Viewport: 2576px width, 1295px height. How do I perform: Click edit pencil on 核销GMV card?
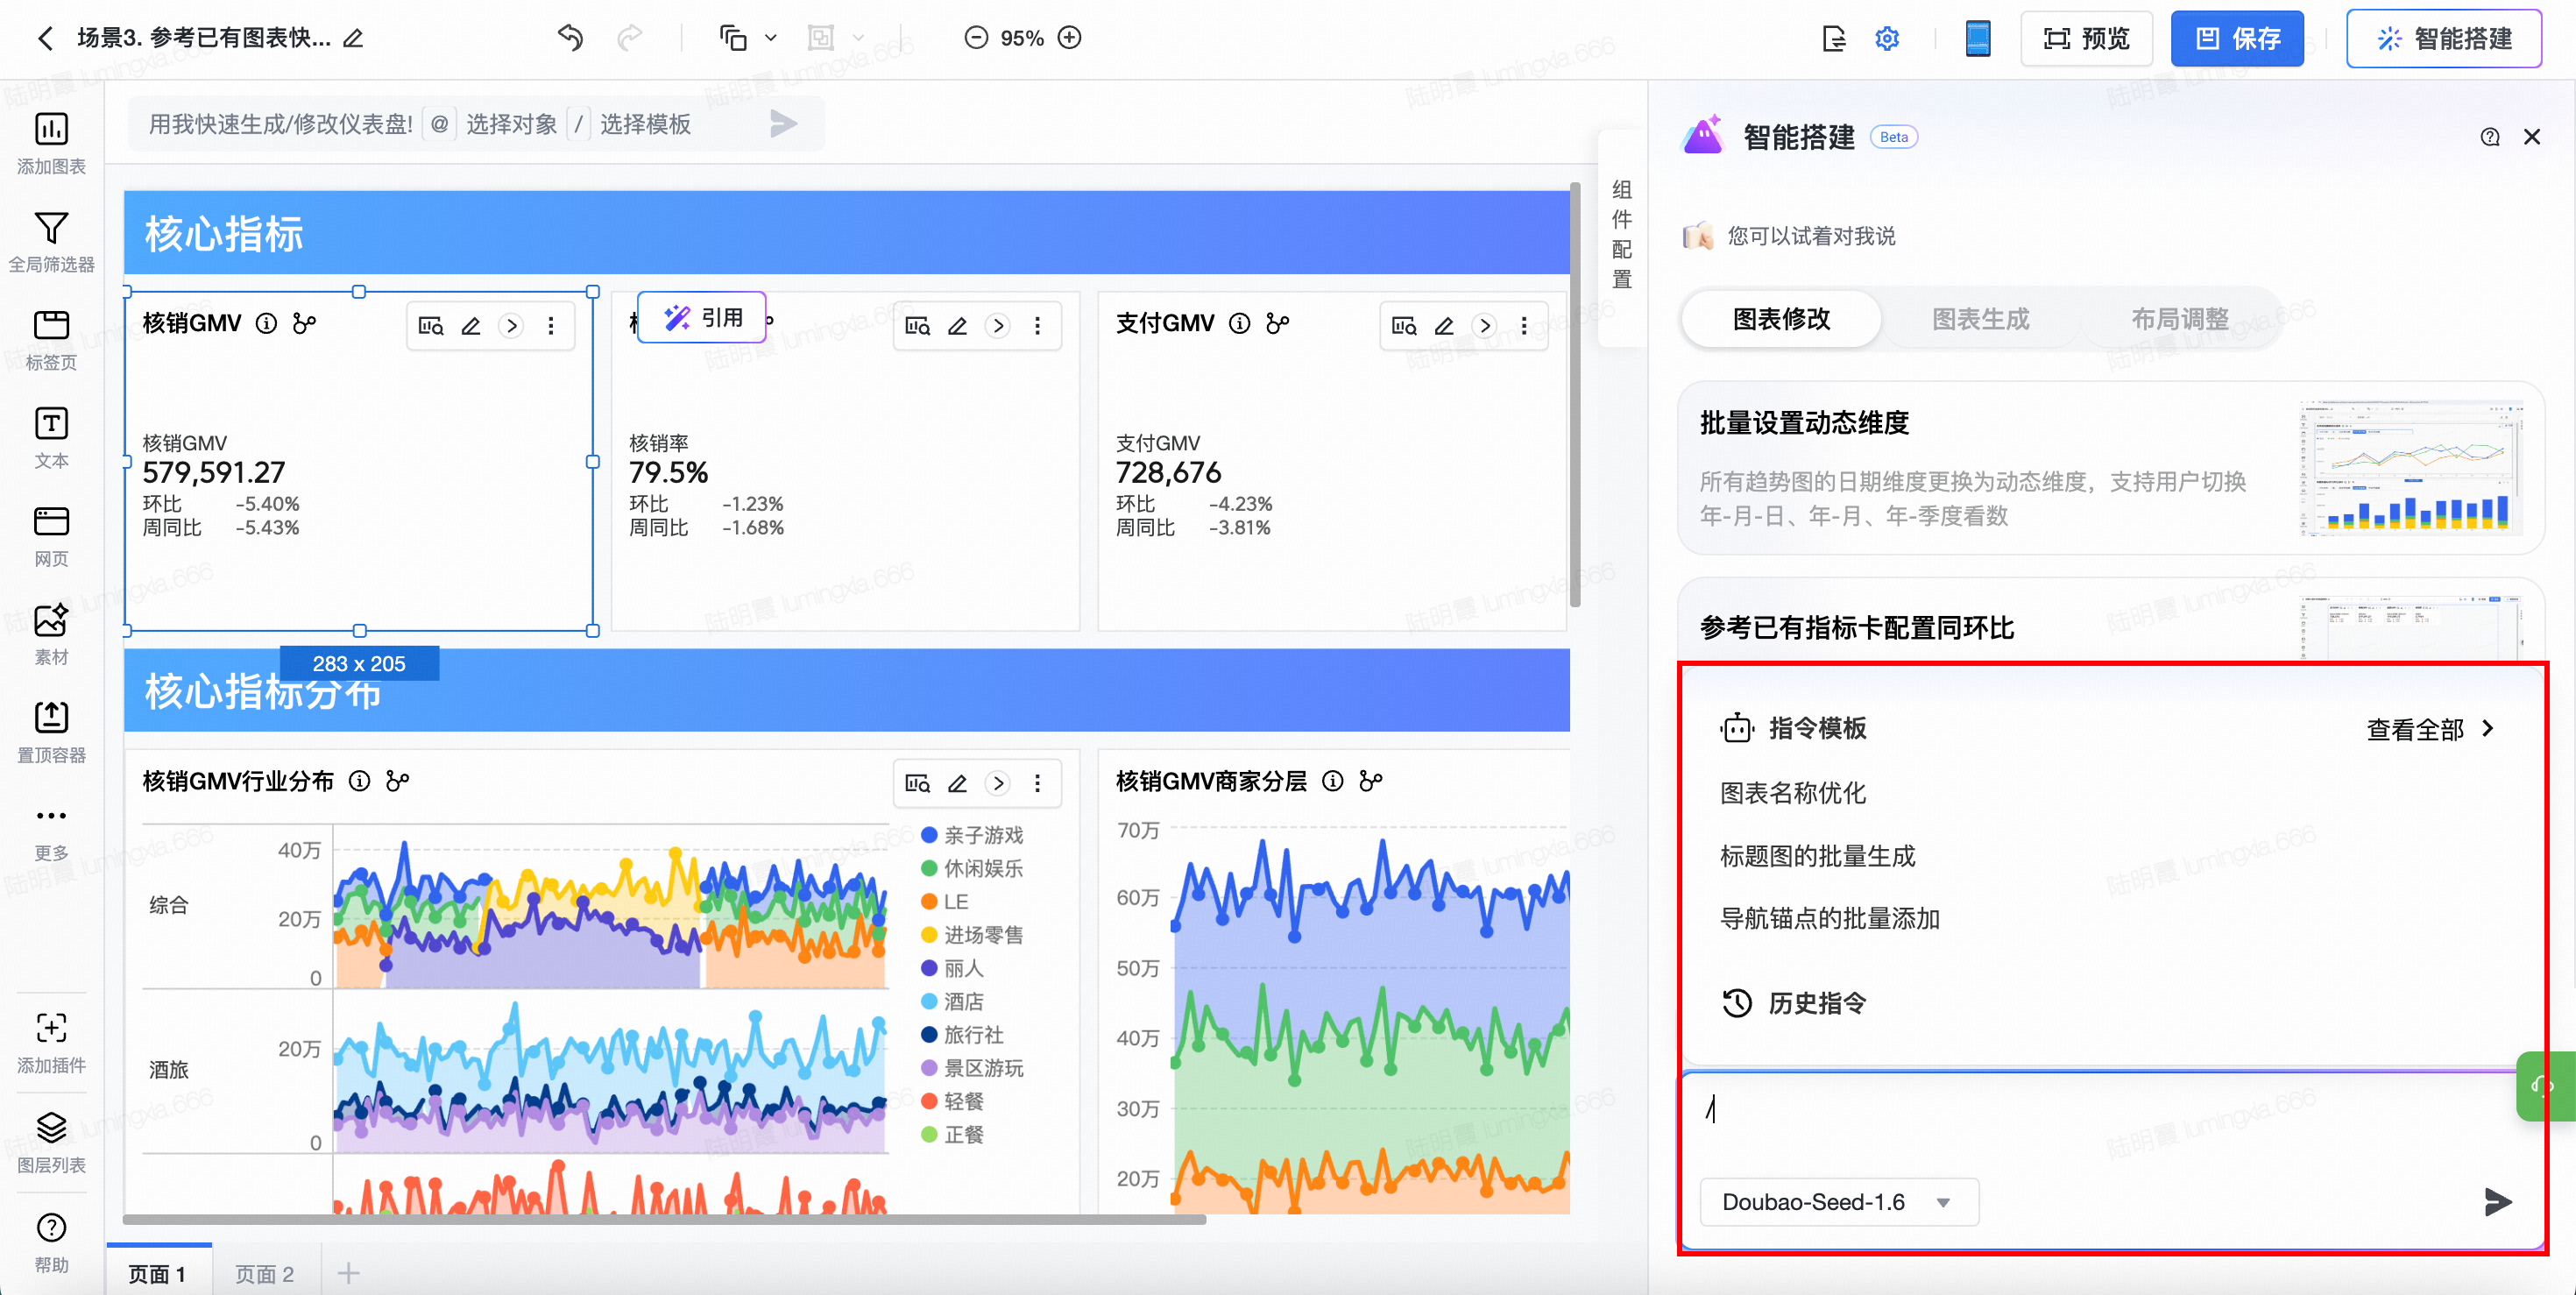(x=471, y=326)
